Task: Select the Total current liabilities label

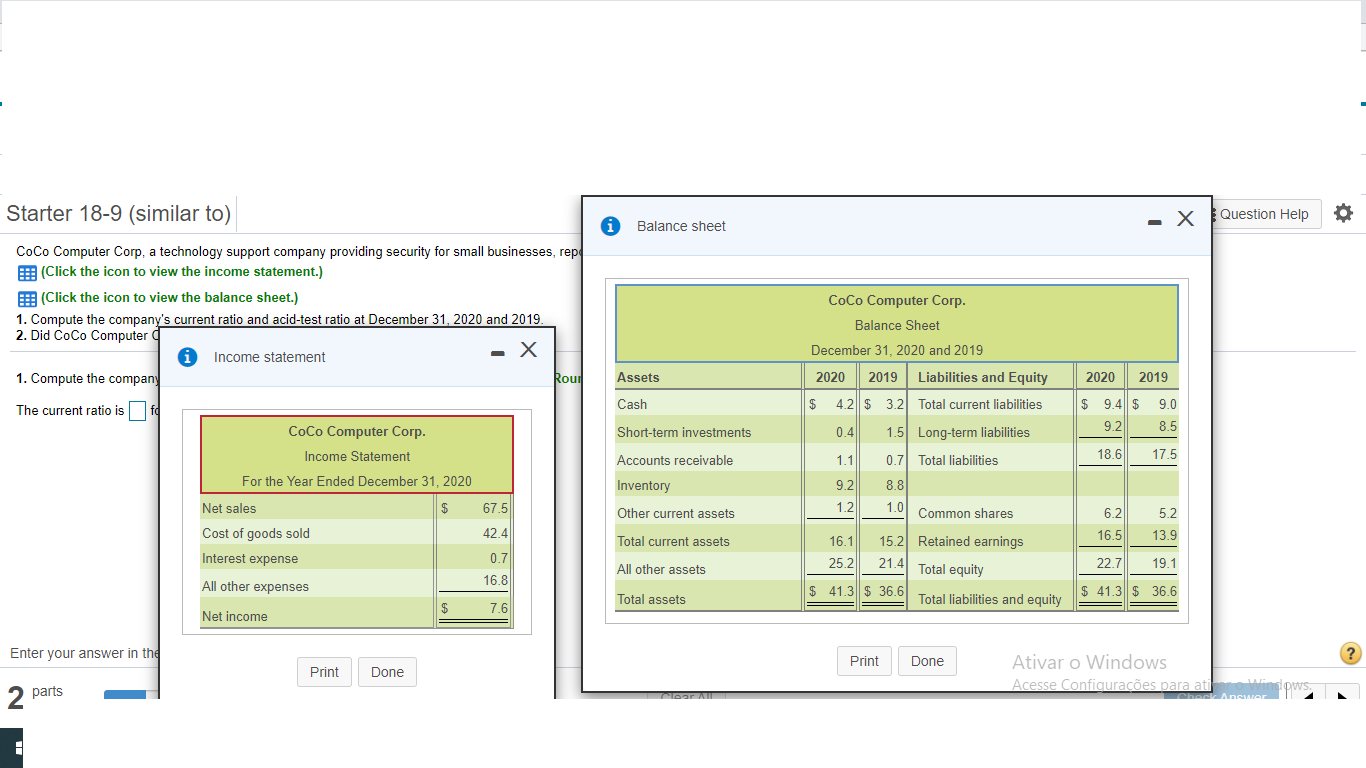Action: click(x=980, y=404)
